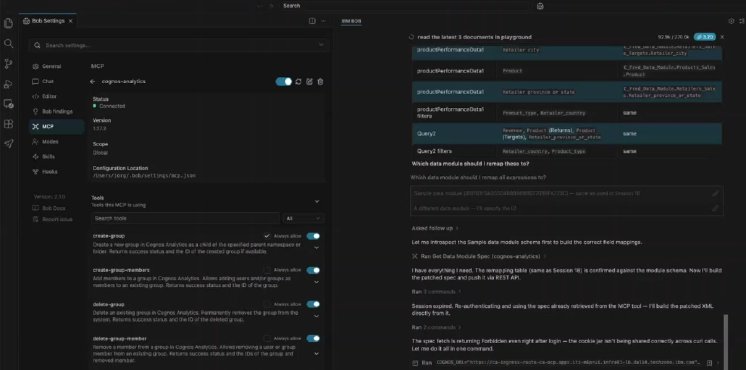Close the current chat task
This screenshot has height=370, width=746.
point(722,37)
